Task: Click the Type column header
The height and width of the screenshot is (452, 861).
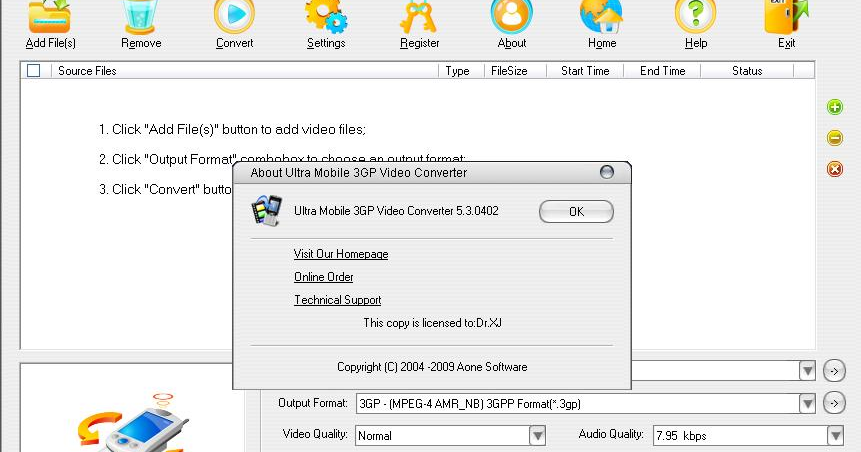Action: 461,71
